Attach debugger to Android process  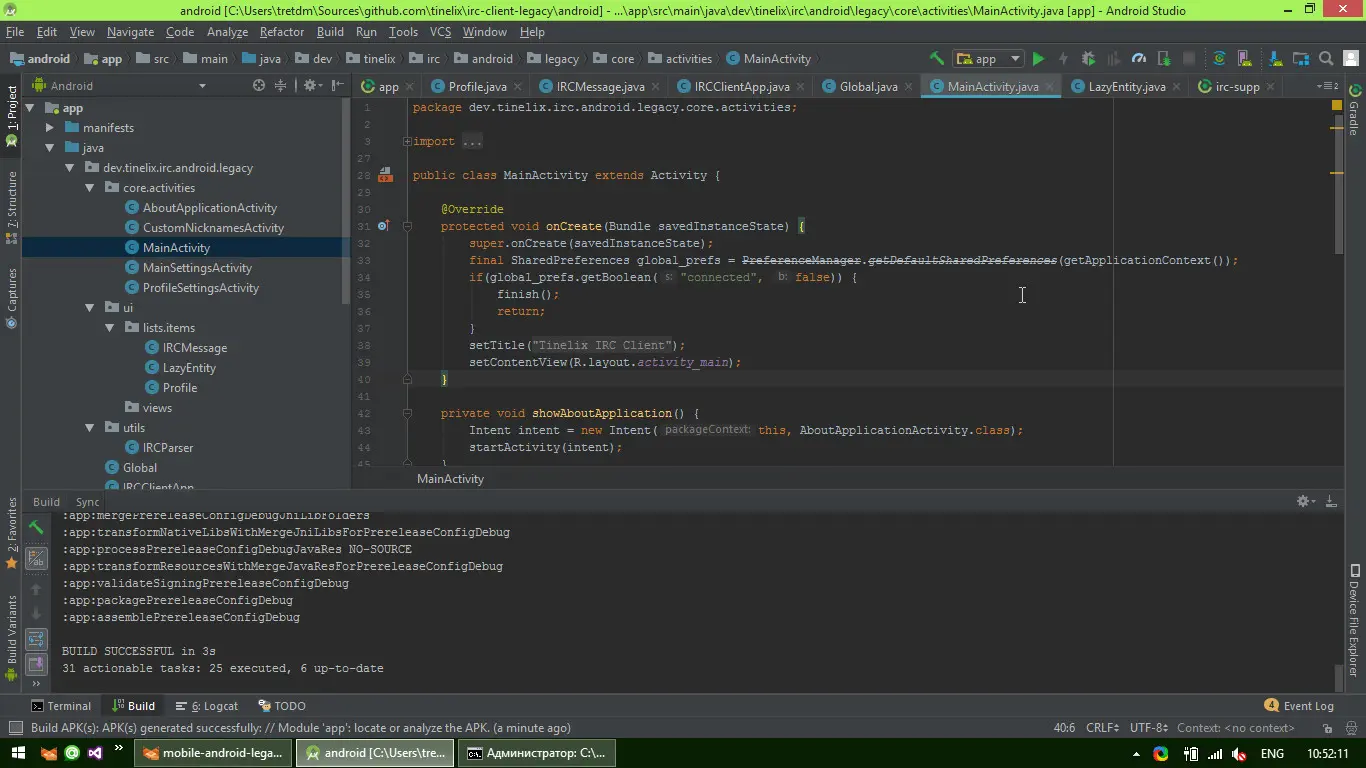pyautogui.click(x=1164, y=59)
